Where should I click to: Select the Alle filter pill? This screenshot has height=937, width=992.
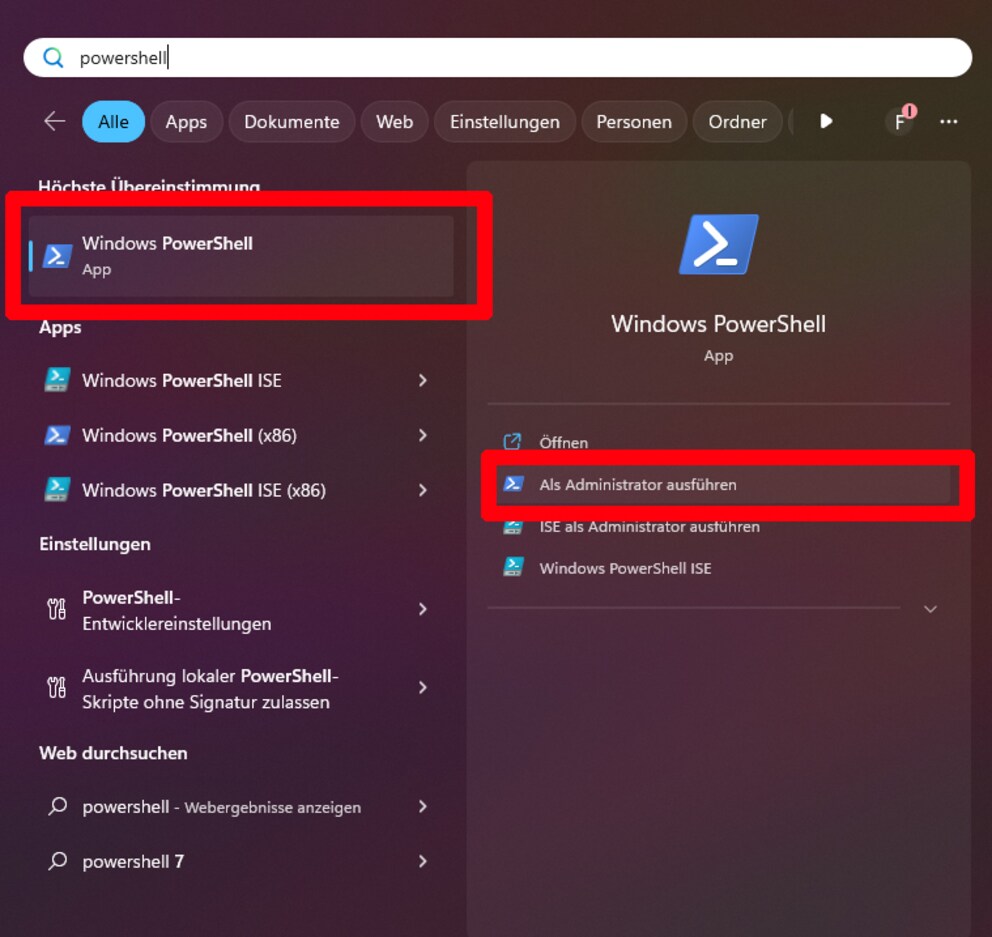[x=113, y=121]
